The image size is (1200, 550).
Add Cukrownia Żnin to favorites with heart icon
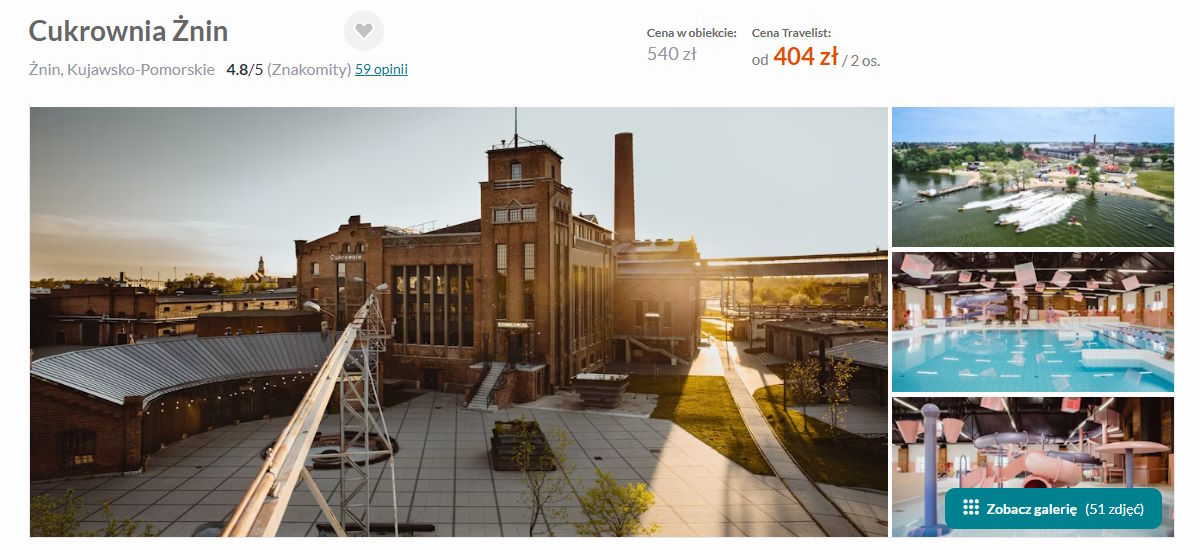[364, 31]
